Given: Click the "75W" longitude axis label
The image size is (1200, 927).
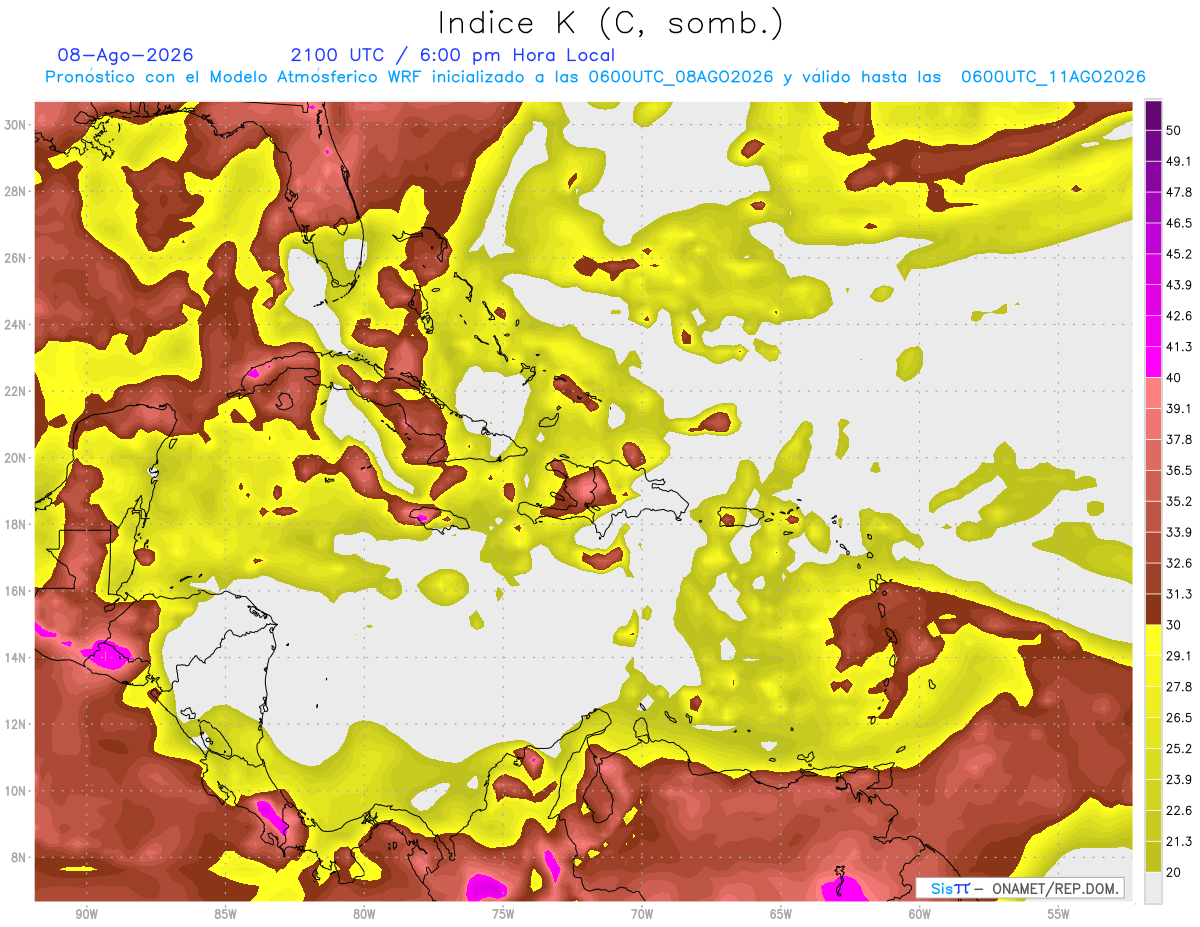Looking at the screenshot, I should coord(503,915).
